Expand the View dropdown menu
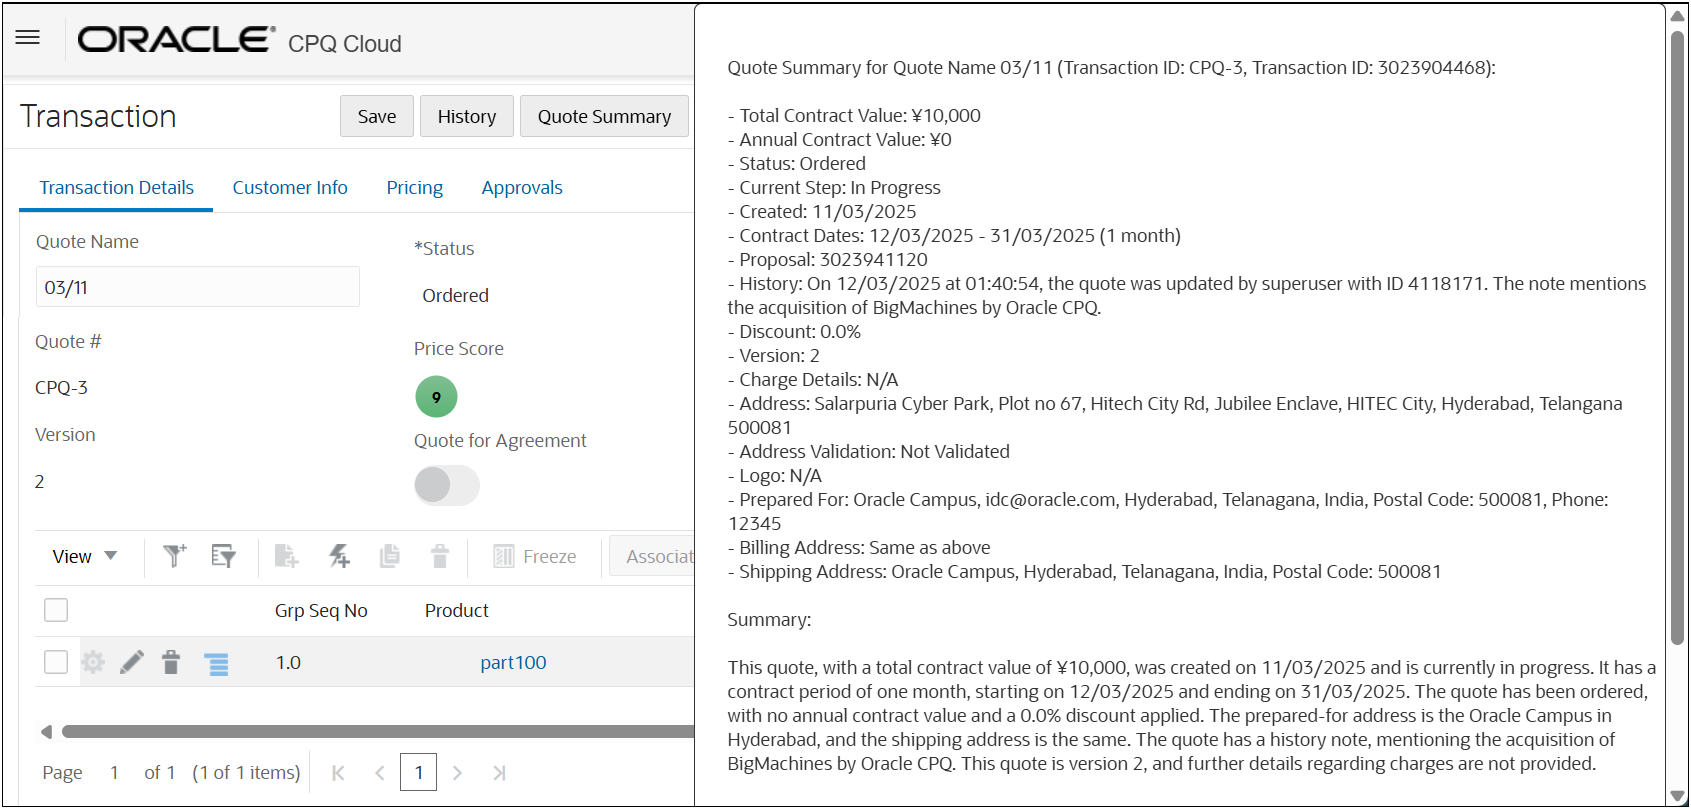Screen dimensions: 1691x809 (85, 556)
